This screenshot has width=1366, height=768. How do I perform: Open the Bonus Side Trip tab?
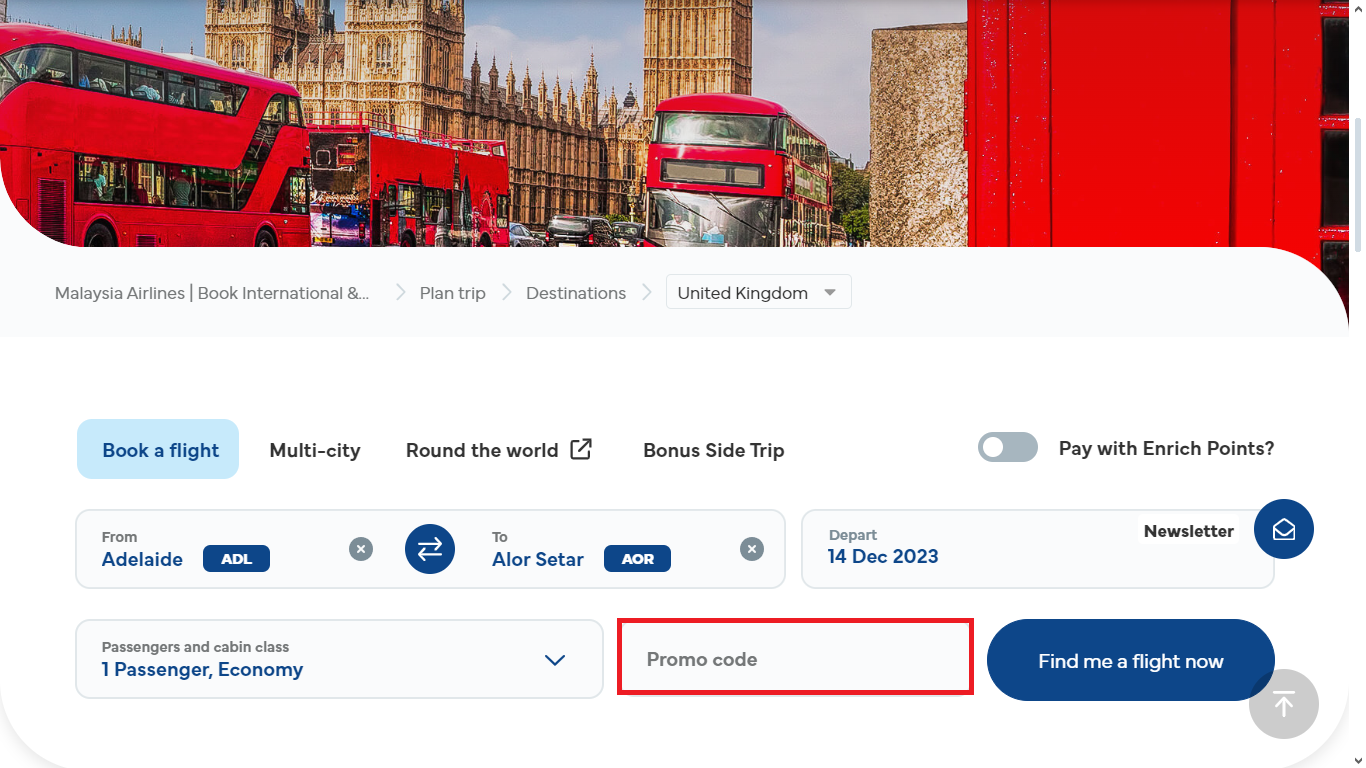713,450
